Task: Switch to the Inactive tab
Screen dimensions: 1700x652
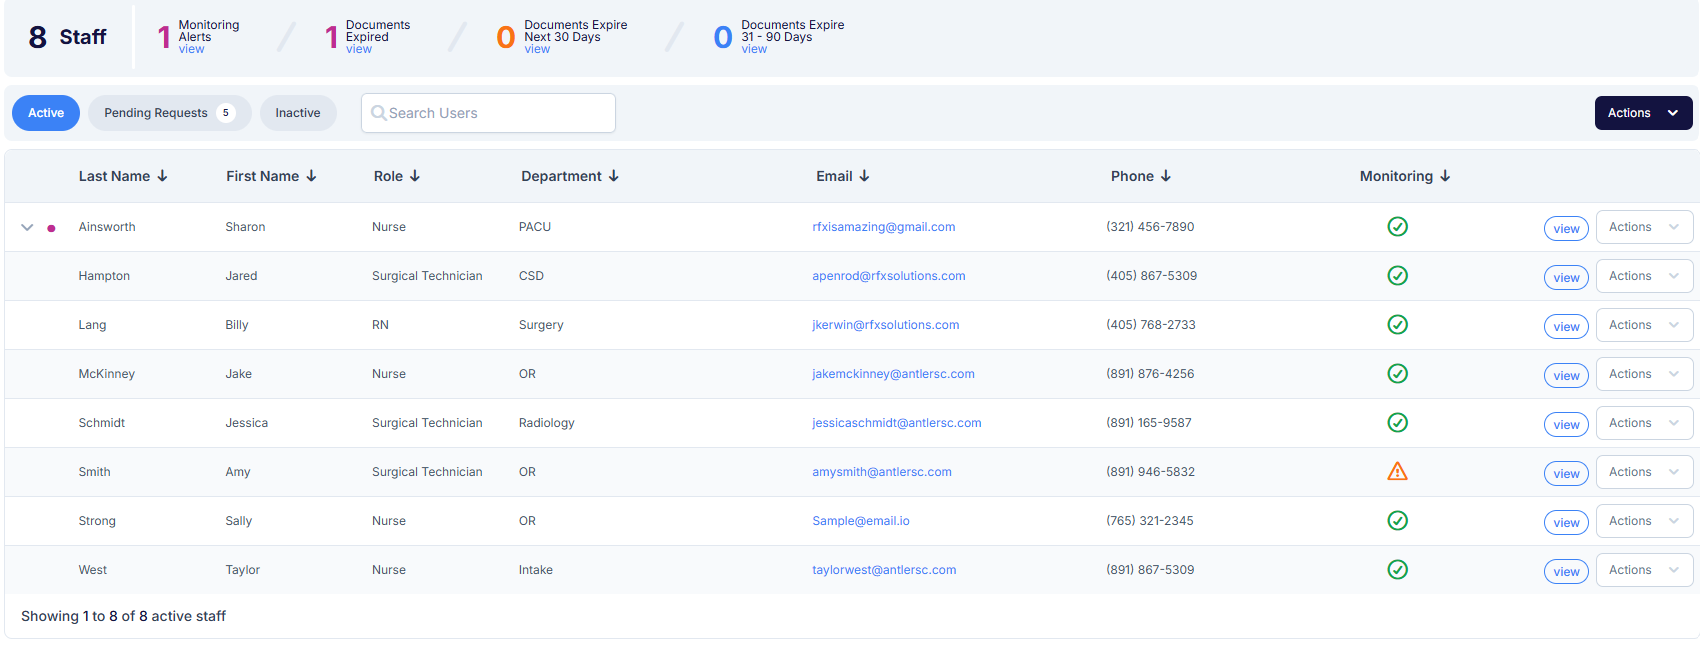Action: pyautogui.click(x=298, y=113)
